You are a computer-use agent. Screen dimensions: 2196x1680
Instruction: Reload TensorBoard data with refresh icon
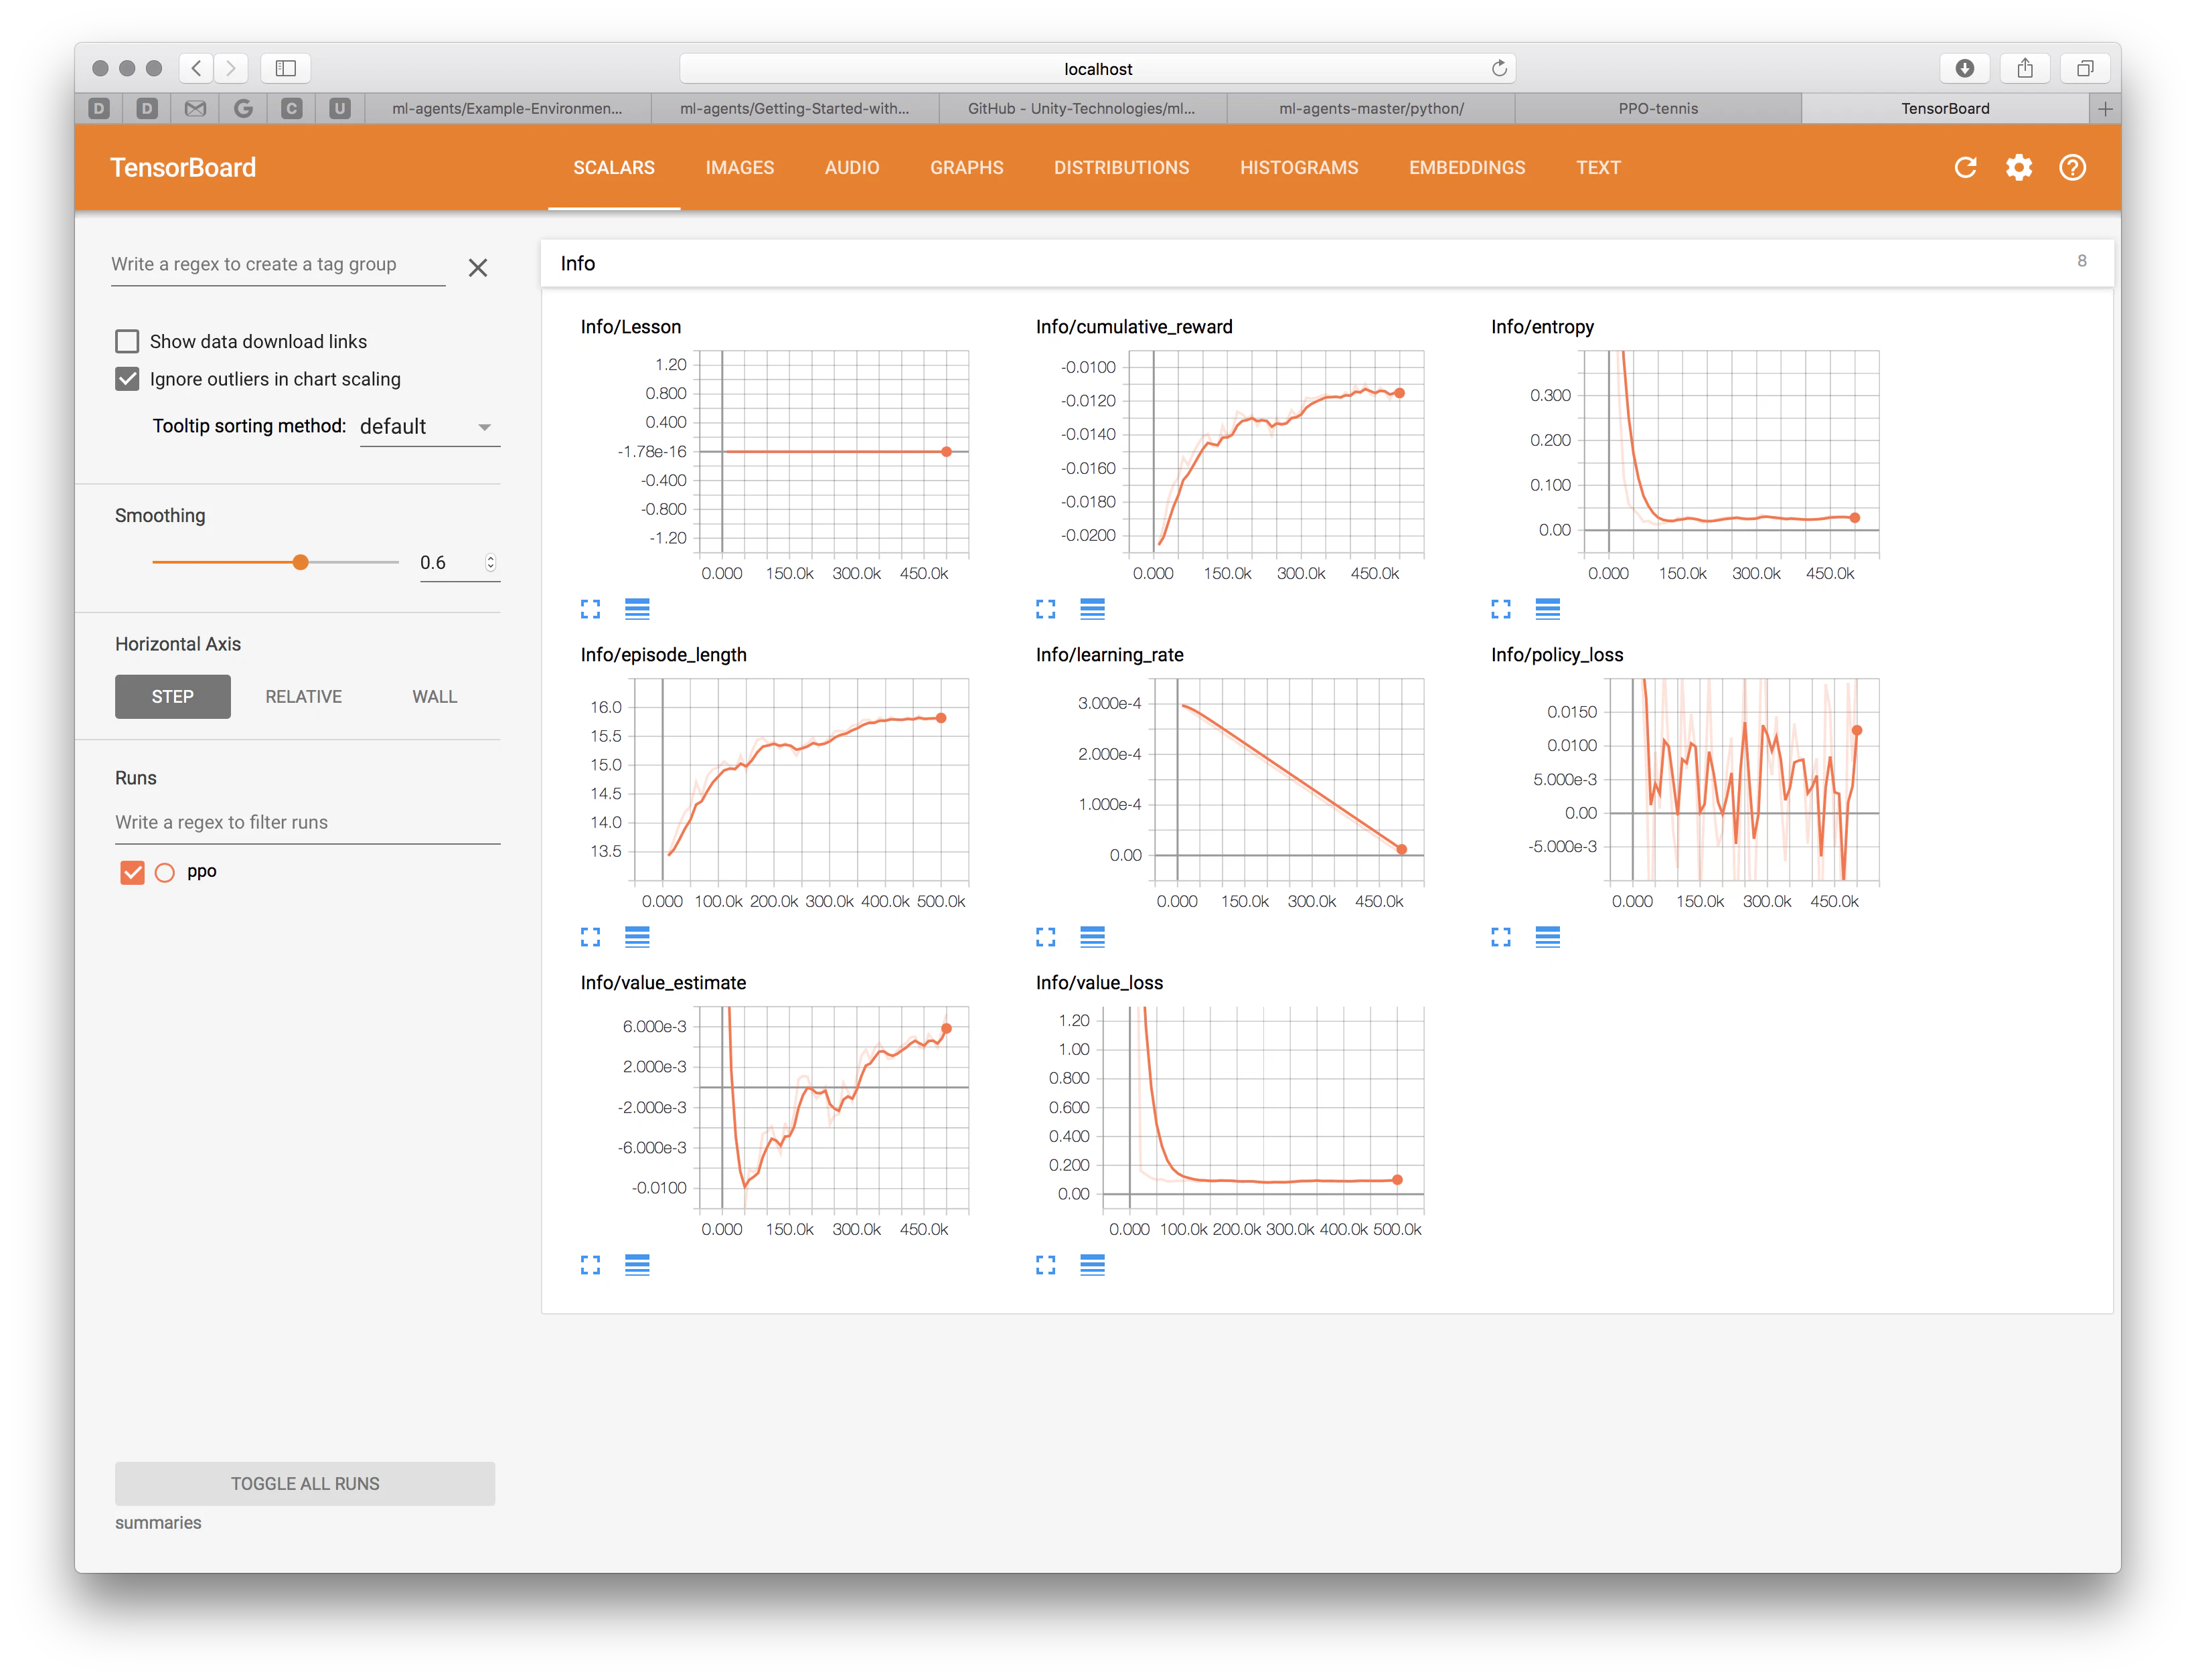(x=1965, y=167)
